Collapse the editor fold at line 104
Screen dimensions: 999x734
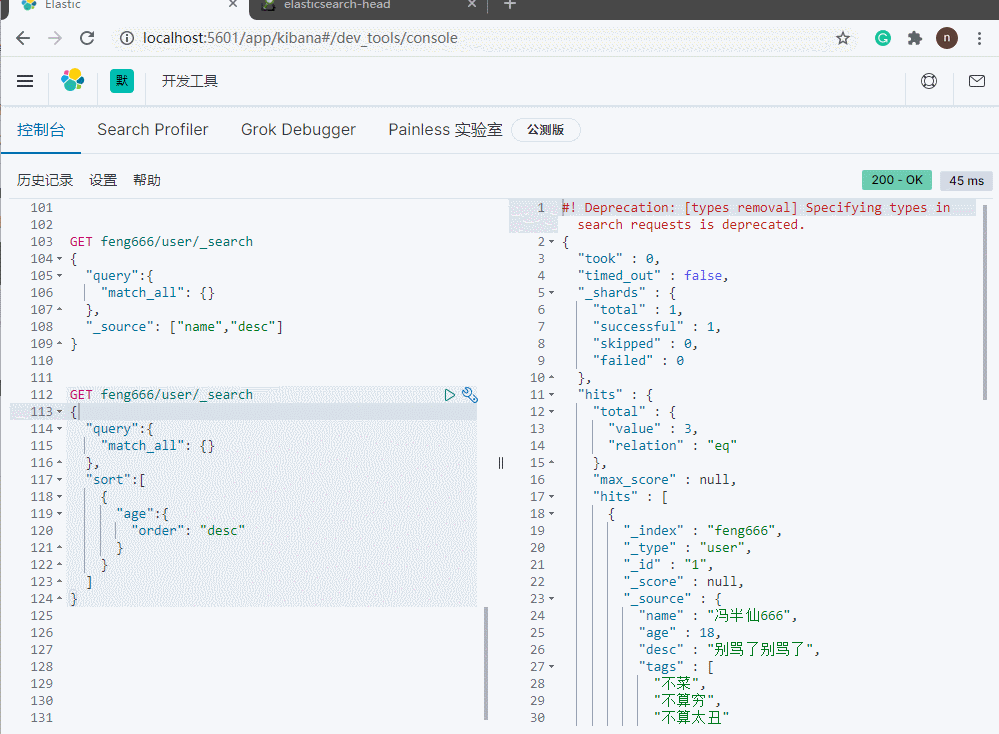59,259
